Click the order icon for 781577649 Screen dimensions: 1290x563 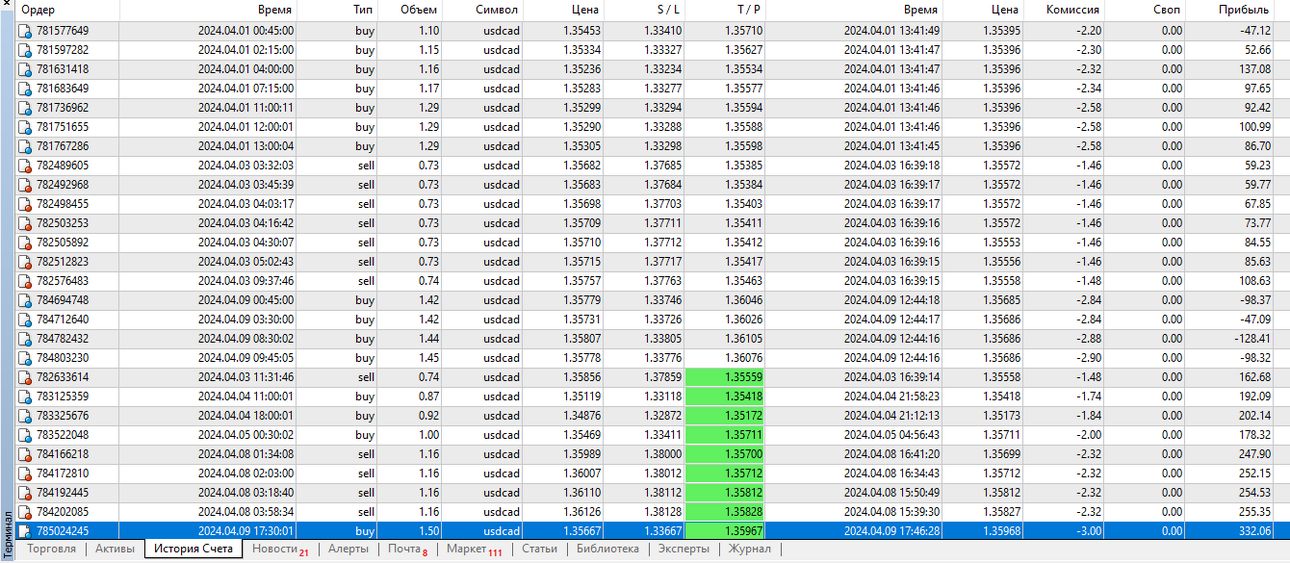point(26,31)
